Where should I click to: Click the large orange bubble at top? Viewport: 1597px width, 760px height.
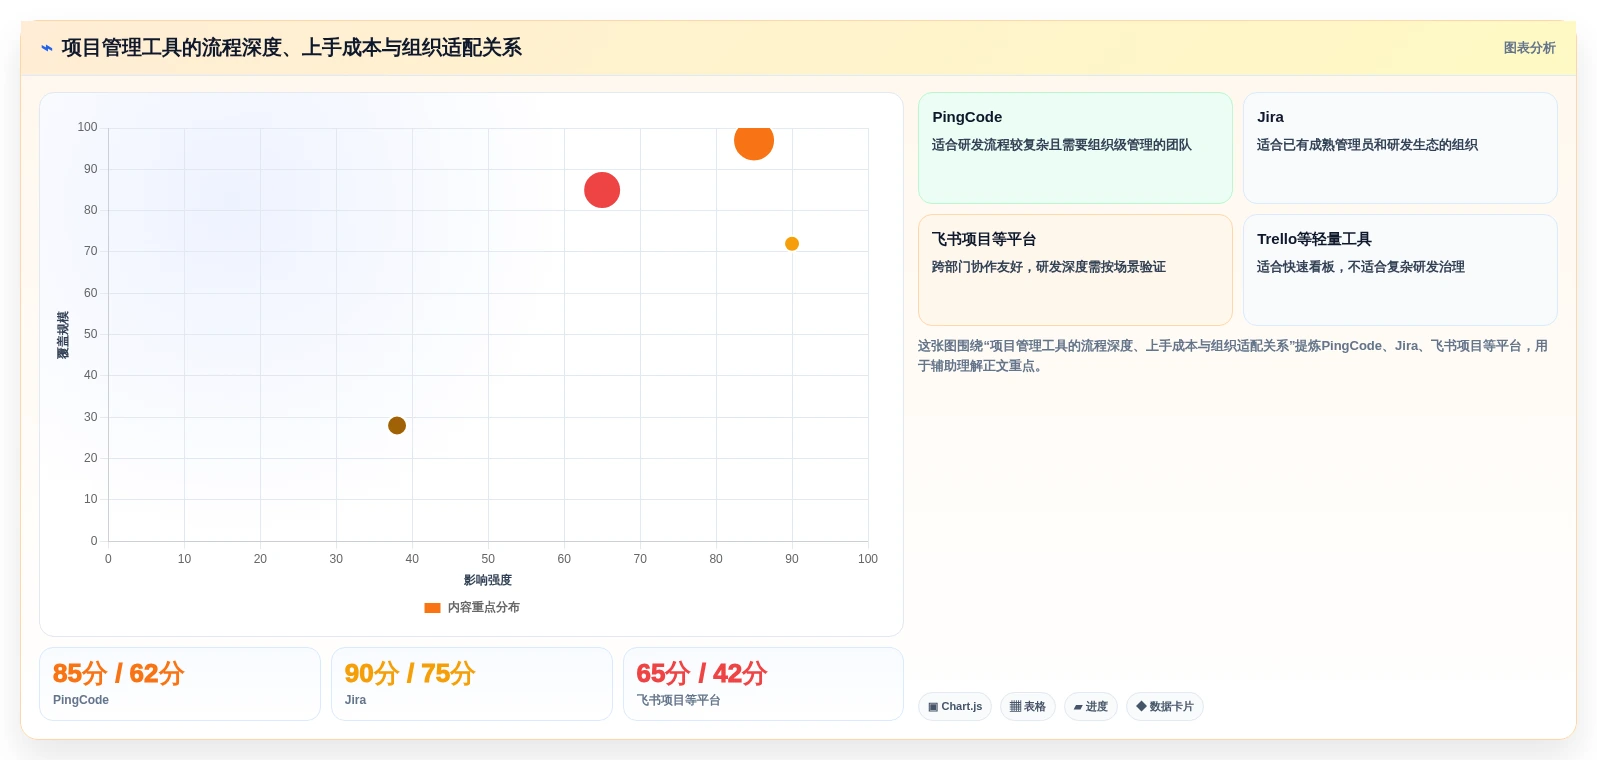click(x=754, y=141)
